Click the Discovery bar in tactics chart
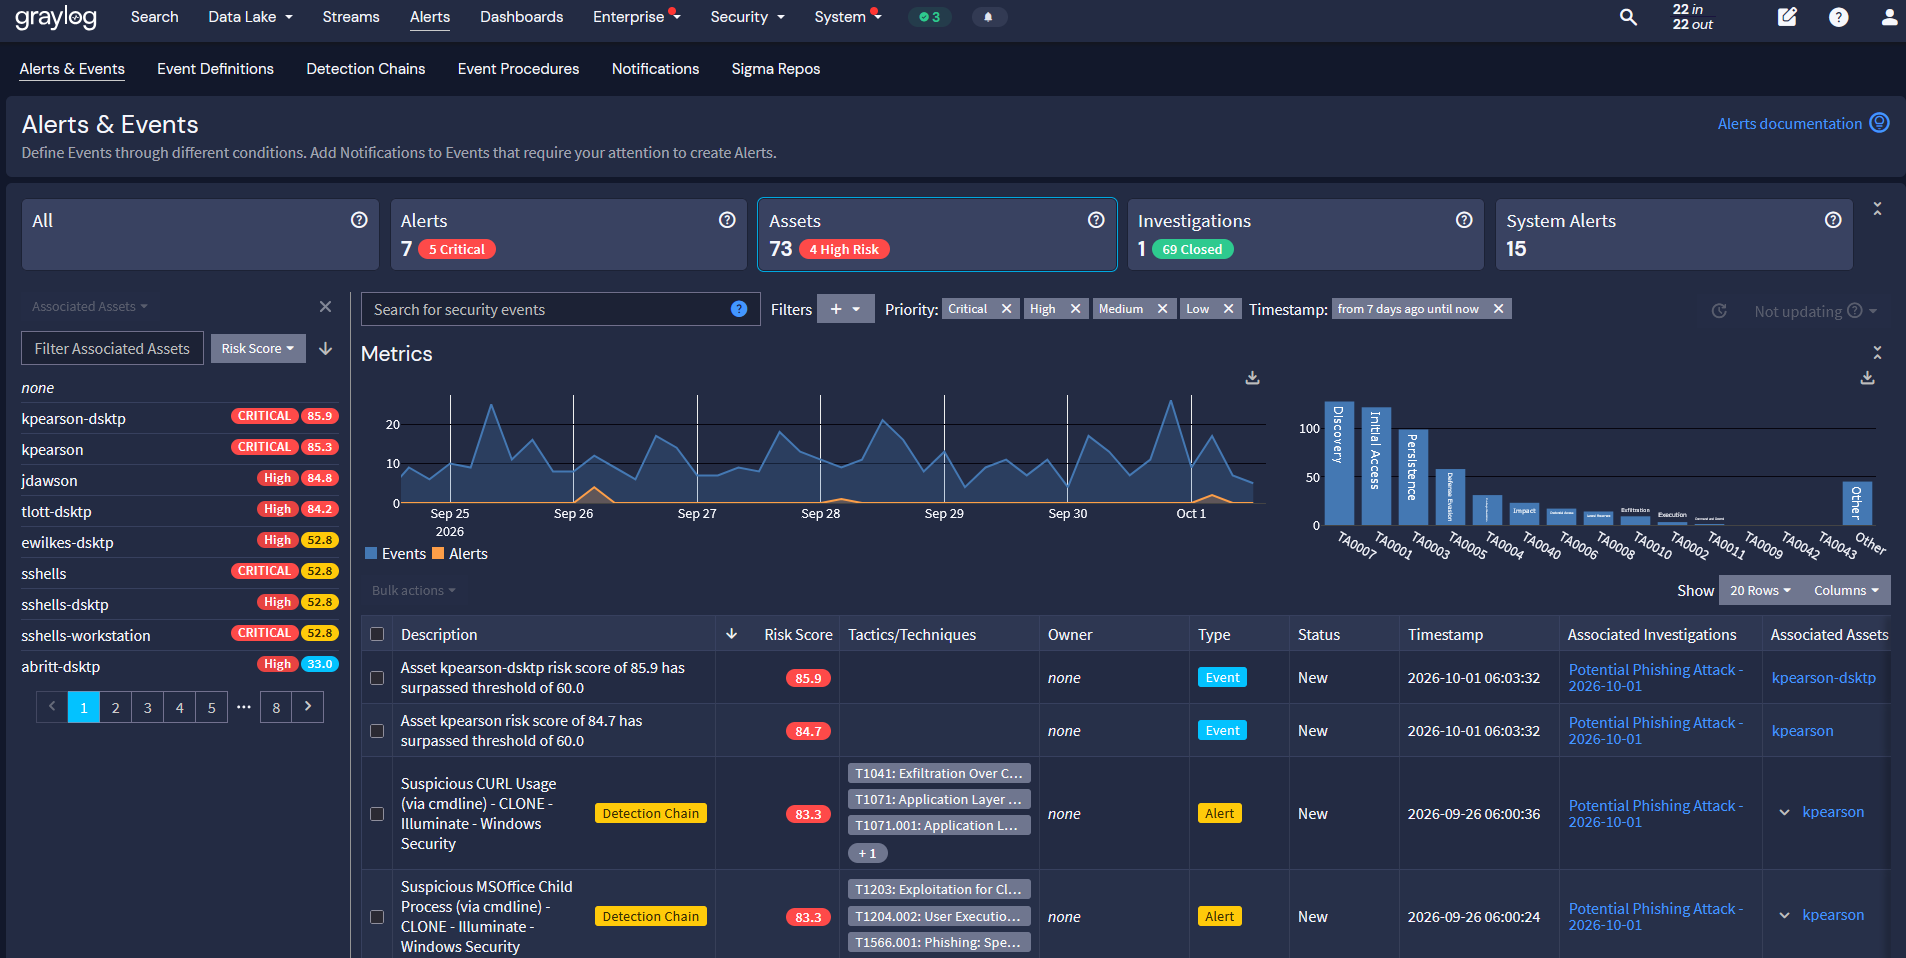The image size is (1906, 958). coord(1339,463)
